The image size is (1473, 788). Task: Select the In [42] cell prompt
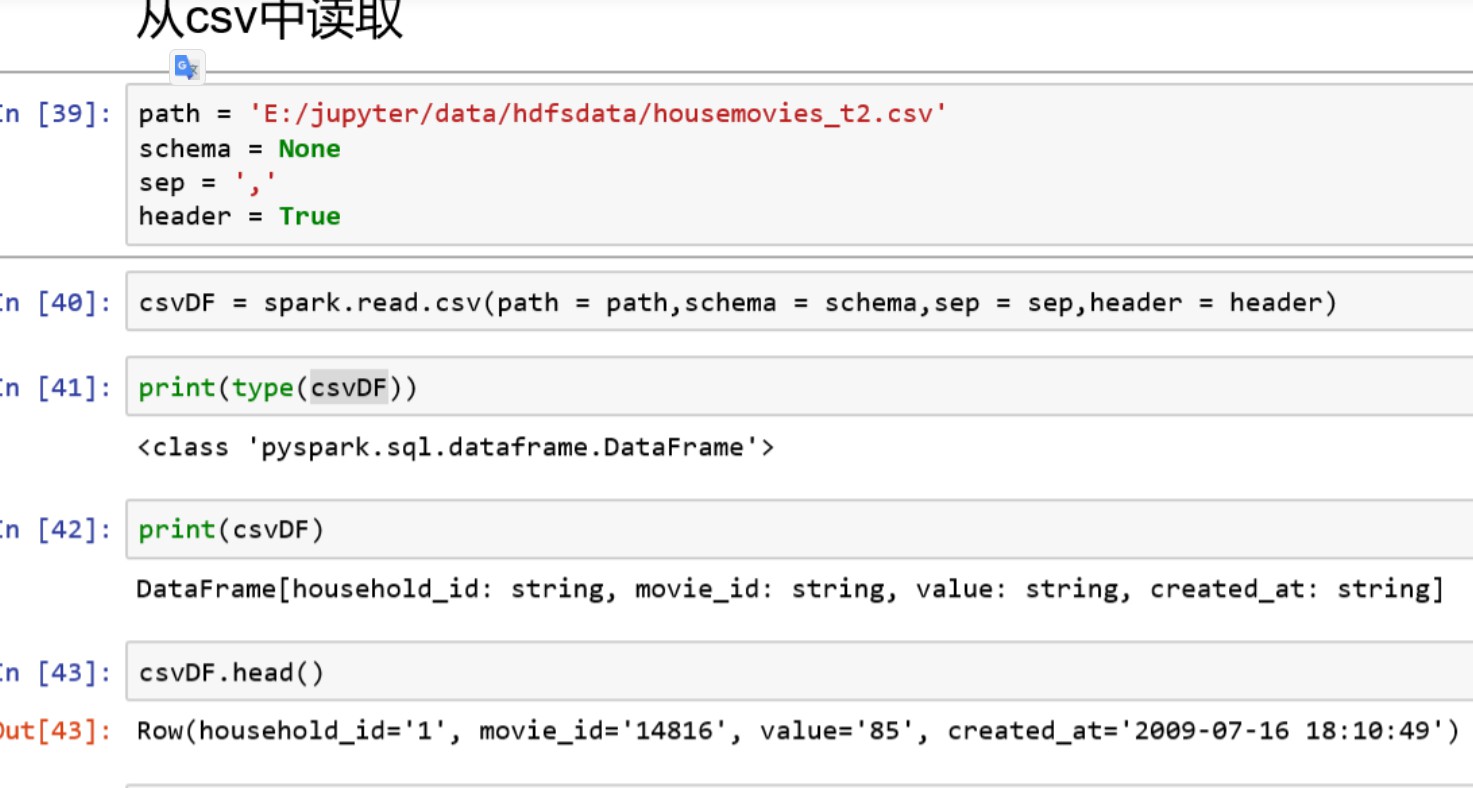pos(56,530)
